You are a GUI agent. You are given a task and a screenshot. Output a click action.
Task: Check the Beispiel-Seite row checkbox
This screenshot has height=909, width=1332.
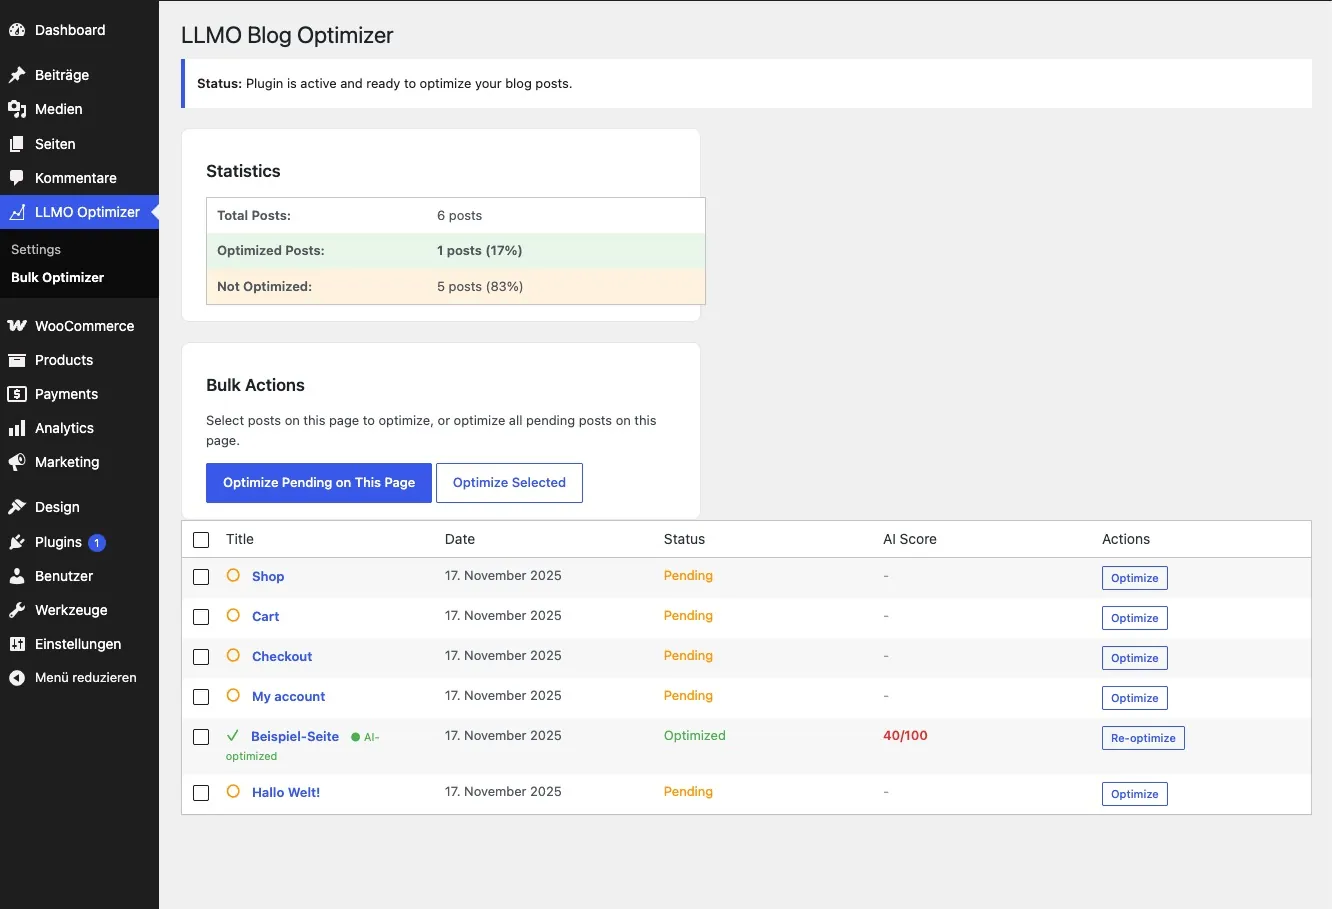[201, 737]
